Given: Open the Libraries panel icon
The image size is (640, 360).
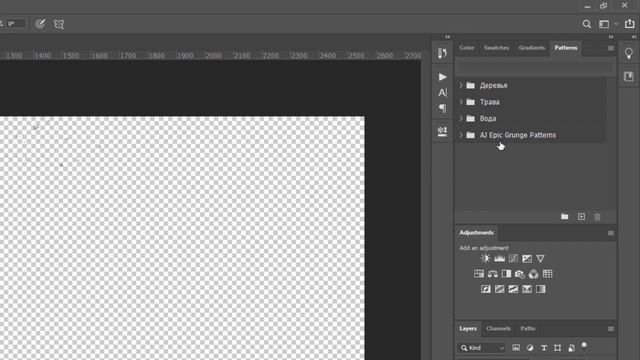Looking at the screenshot, I should 629,76.
